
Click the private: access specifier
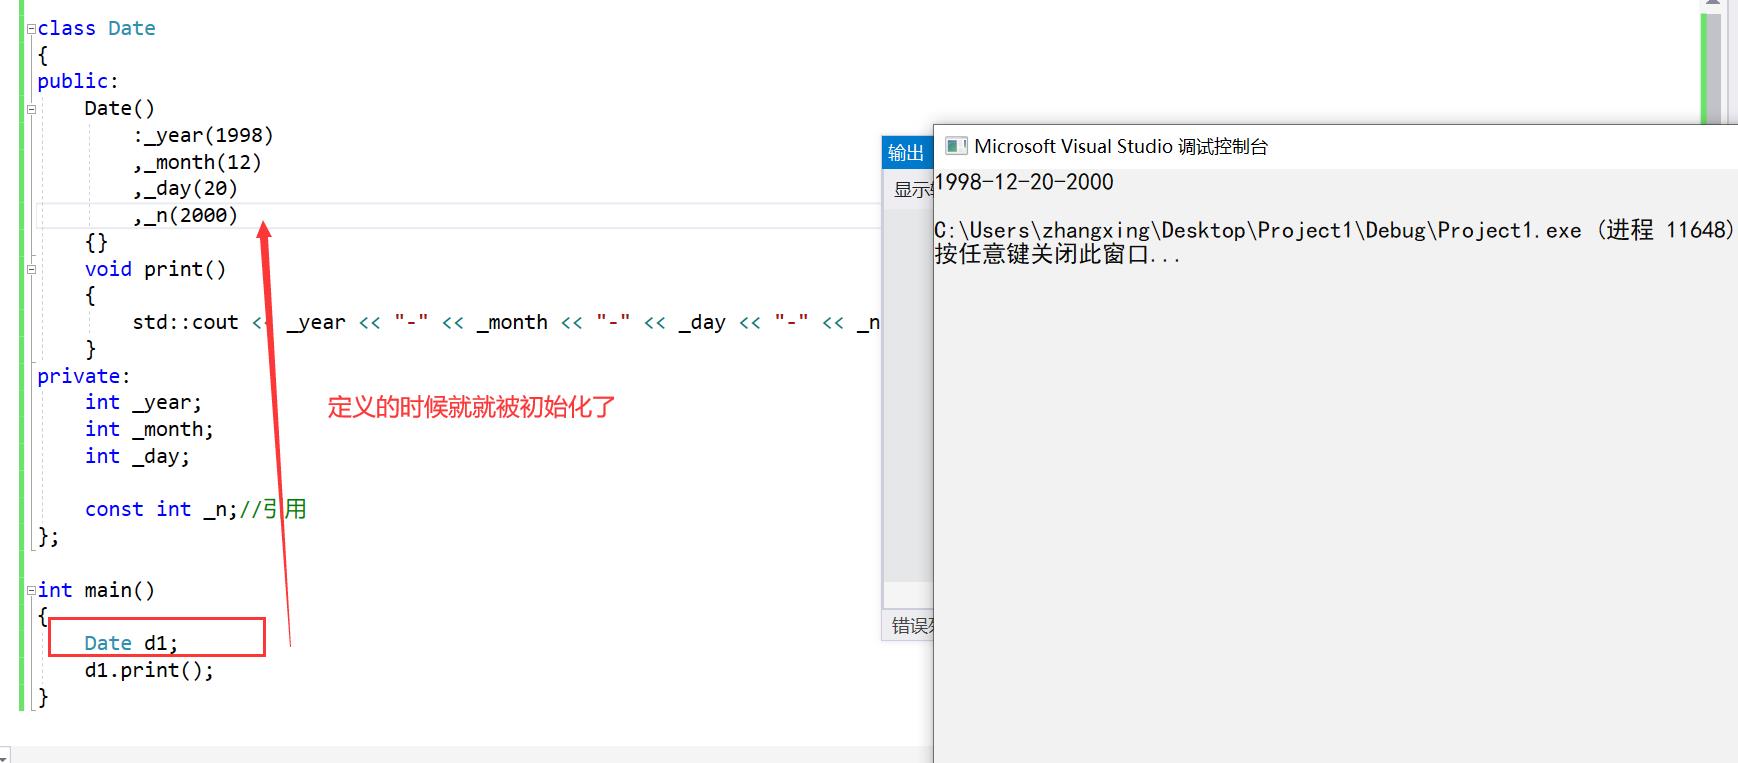click(84, 376)
